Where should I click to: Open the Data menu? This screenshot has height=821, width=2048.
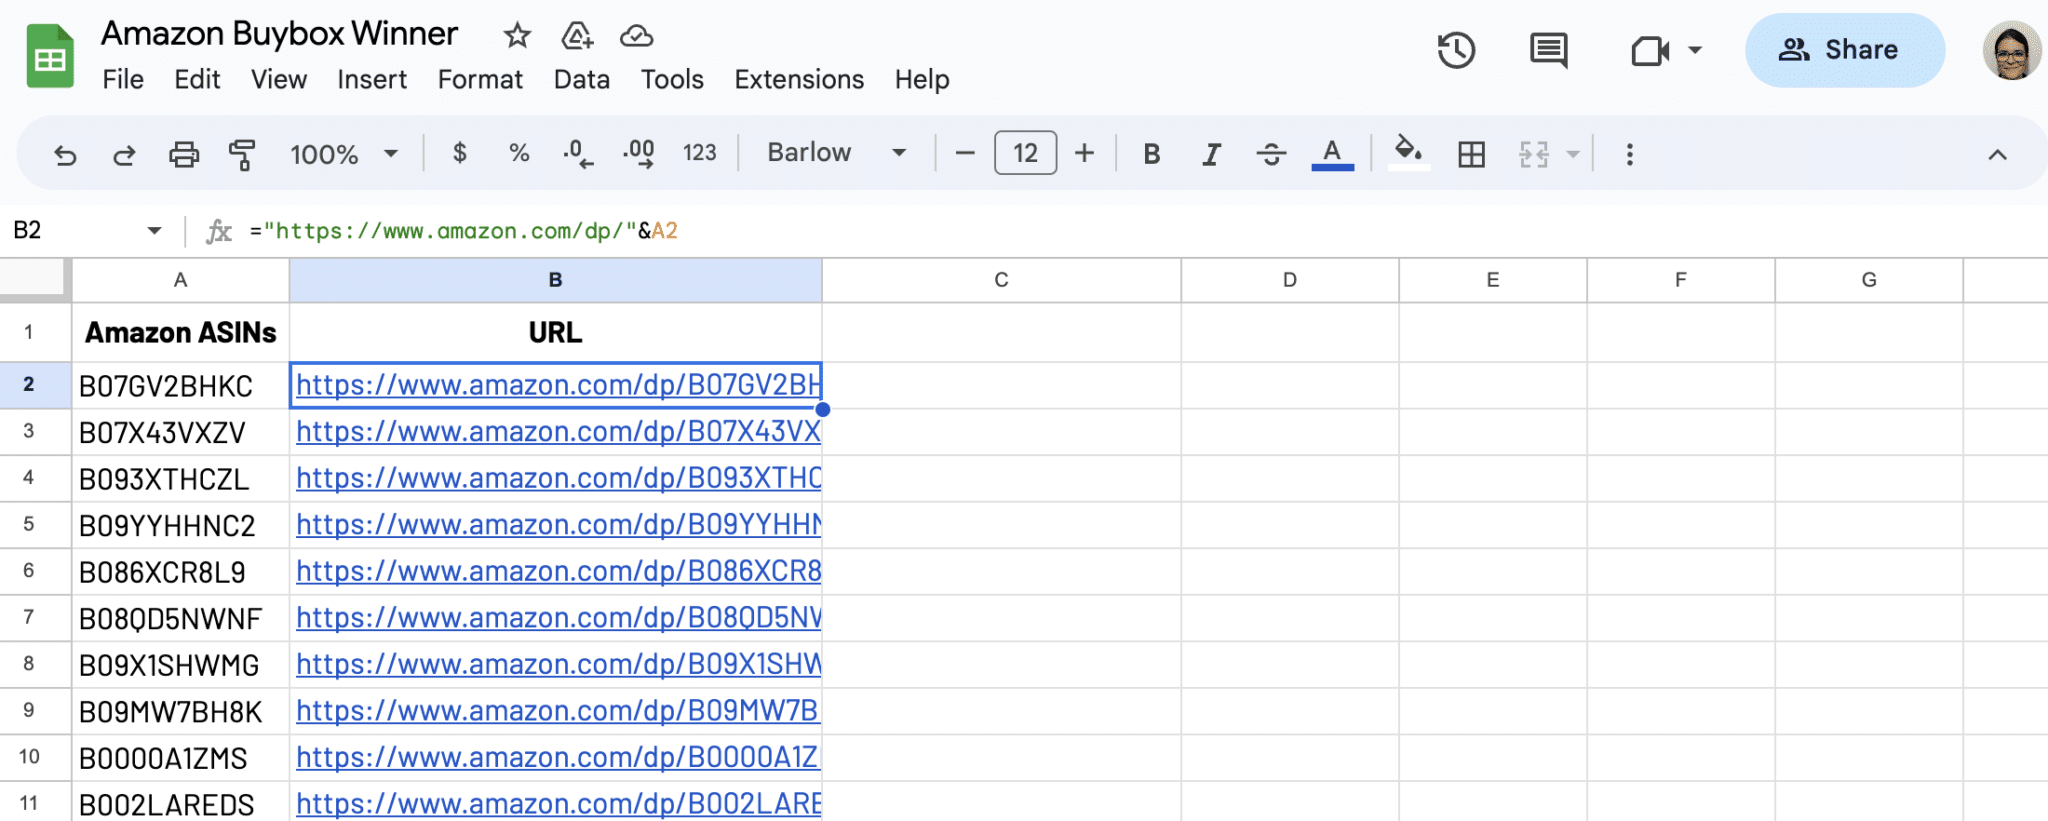581,79
